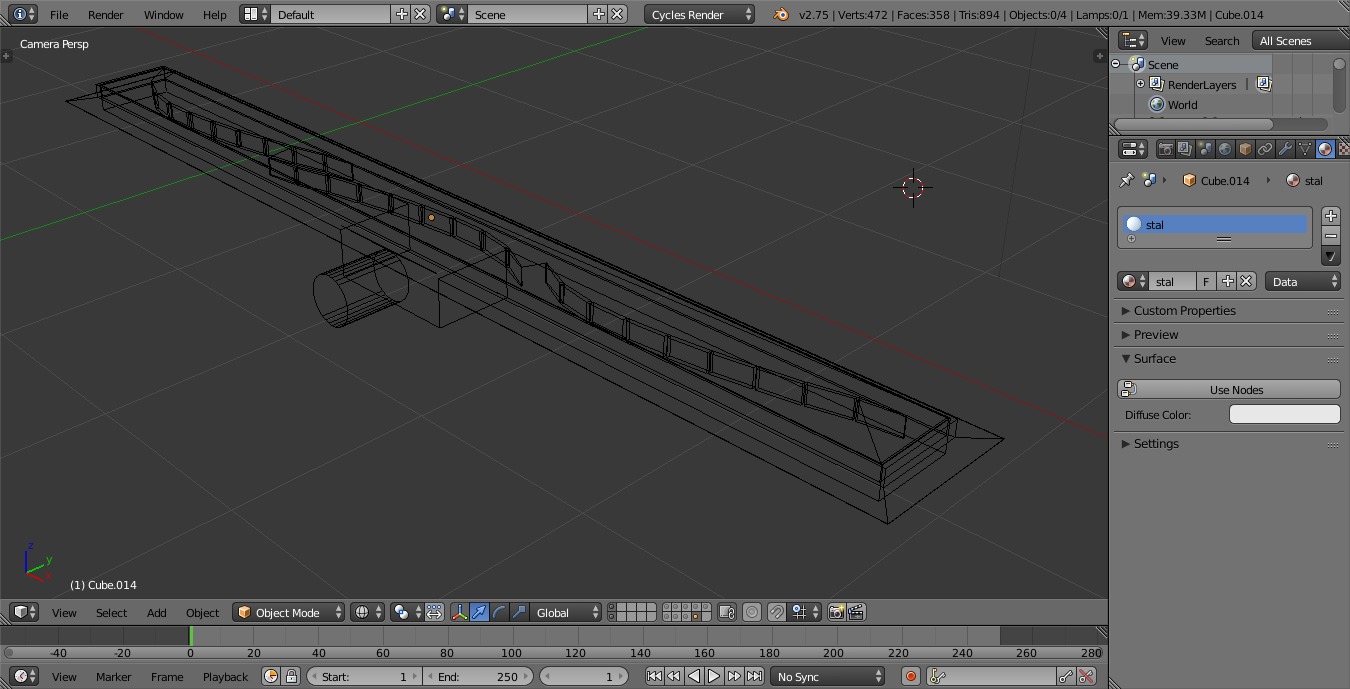Open the outliner View menu
The width and height of the screenshot is (1350, 689).
coord(1173,41)
